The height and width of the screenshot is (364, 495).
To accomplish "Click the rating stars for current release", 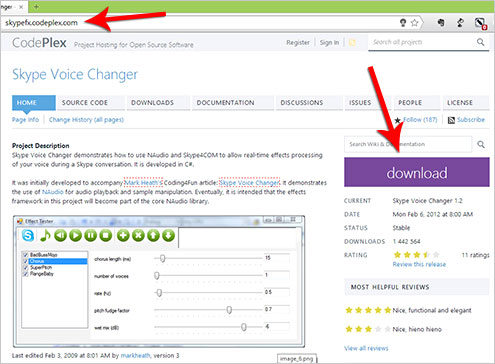I will pyautogui.click(x=417, y=255).
